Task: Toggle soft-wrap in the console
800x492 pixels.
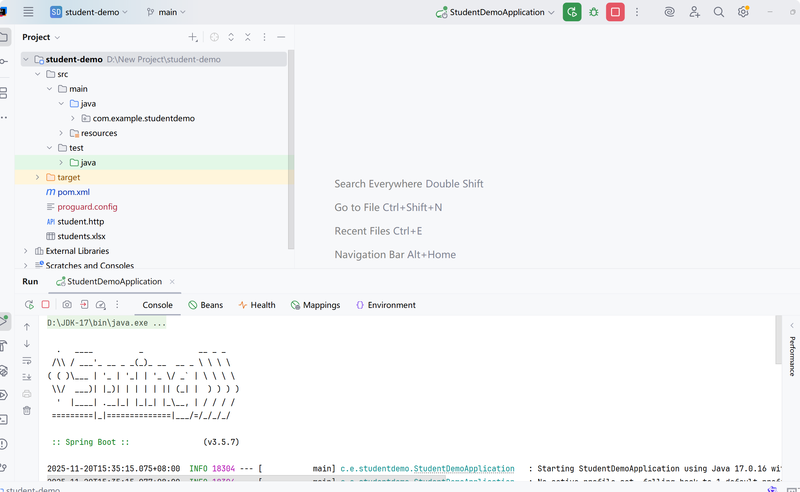Action: coord(27,360)
